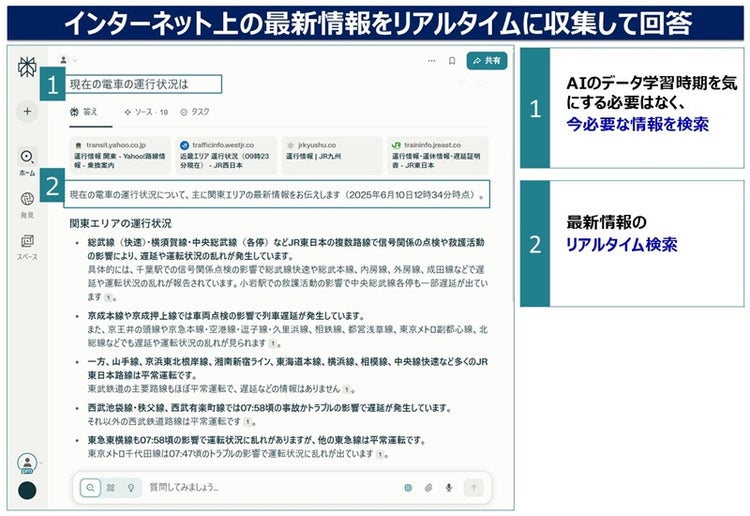
Task: Open the traininfo.jreast.co source card
Action: 439,155
